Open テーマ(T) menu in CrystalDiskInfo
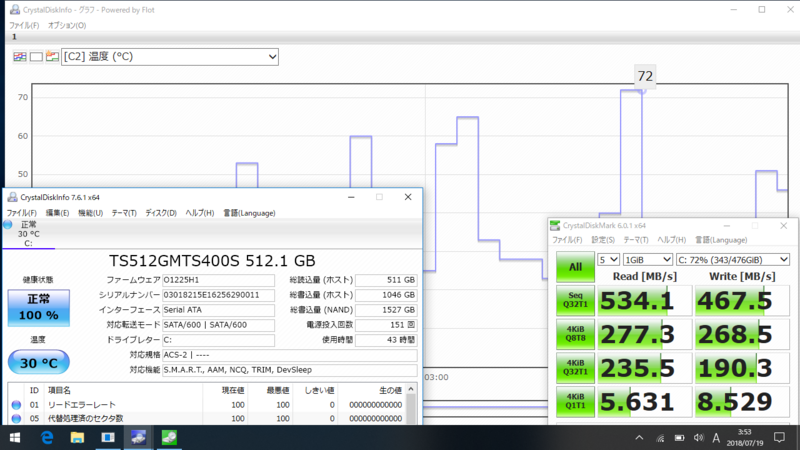This screenshot has height=450, width=800. pos(124,213)
